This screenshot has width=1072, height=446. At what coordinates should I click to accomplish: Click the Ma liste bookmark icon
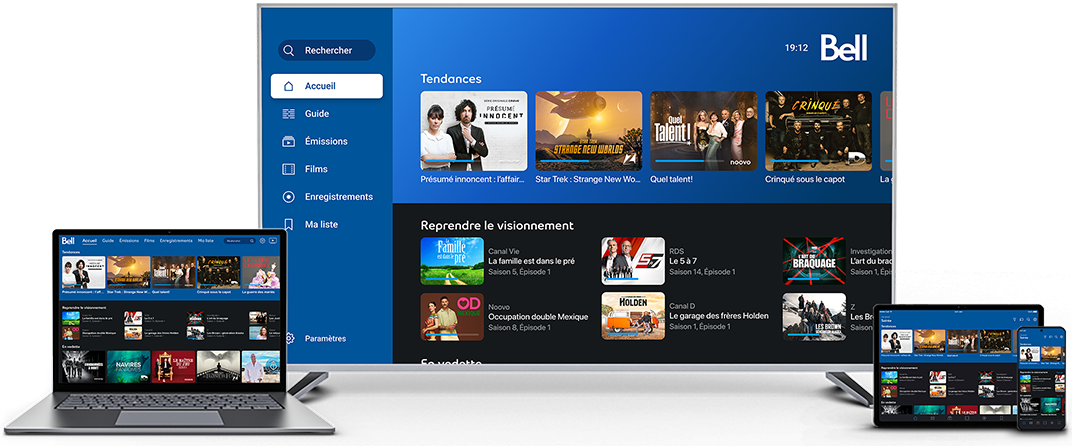289,225
